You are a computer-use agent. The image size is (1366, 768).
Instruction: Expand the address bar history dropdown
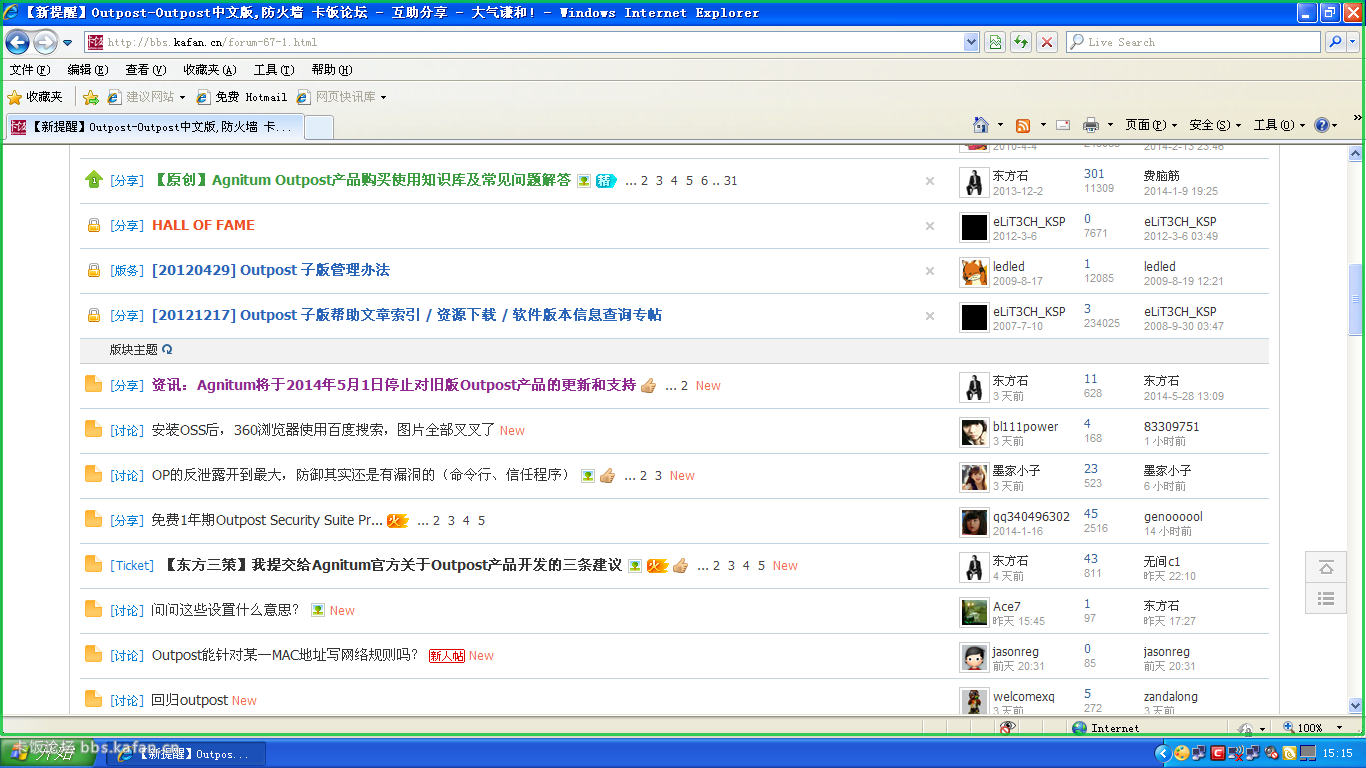click(971, 42)
